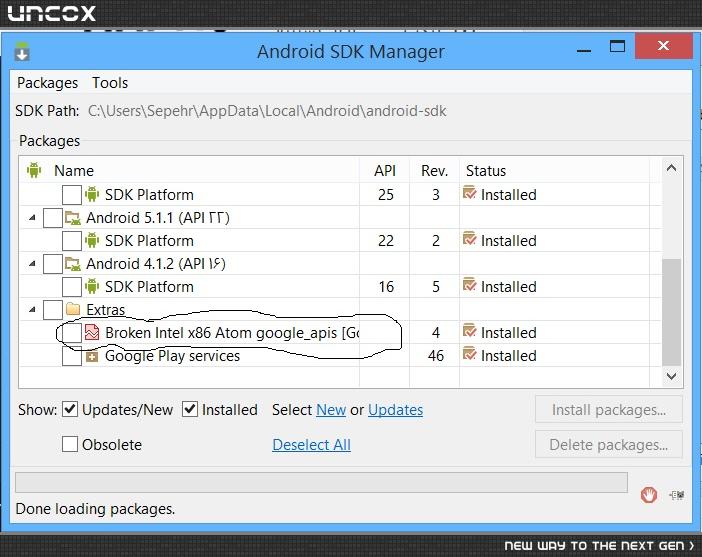Click the installed status icon for API 16
Screen dimensions: 702x557
click(470, 285)
